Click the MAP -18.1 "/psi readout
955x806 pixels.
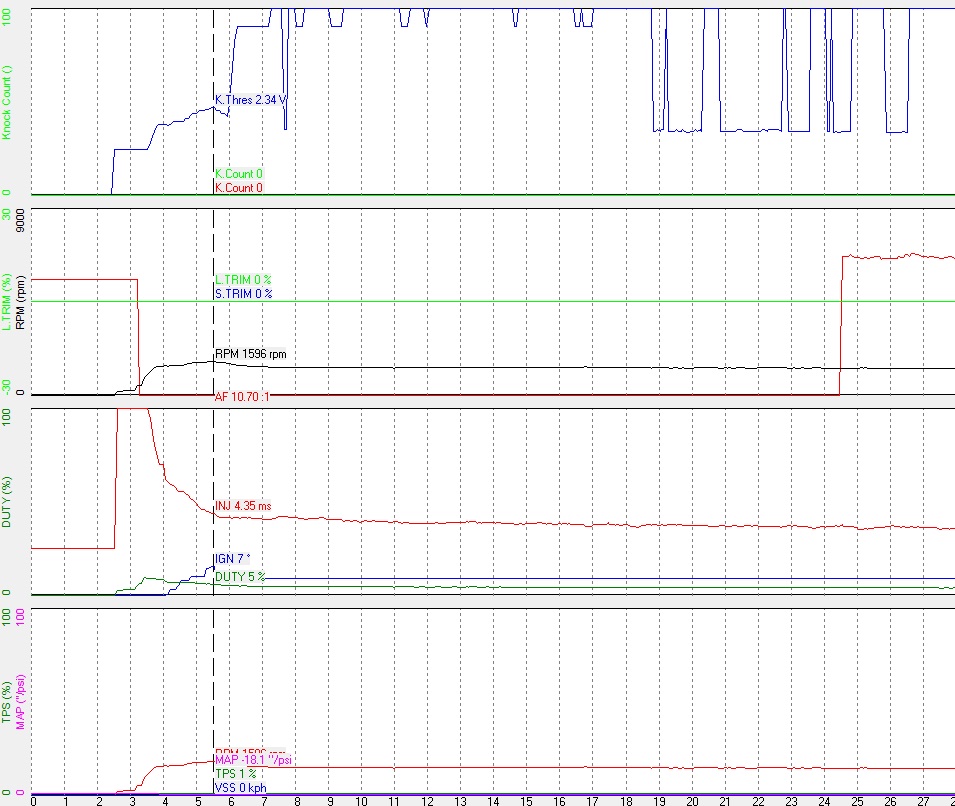[254, 760]
